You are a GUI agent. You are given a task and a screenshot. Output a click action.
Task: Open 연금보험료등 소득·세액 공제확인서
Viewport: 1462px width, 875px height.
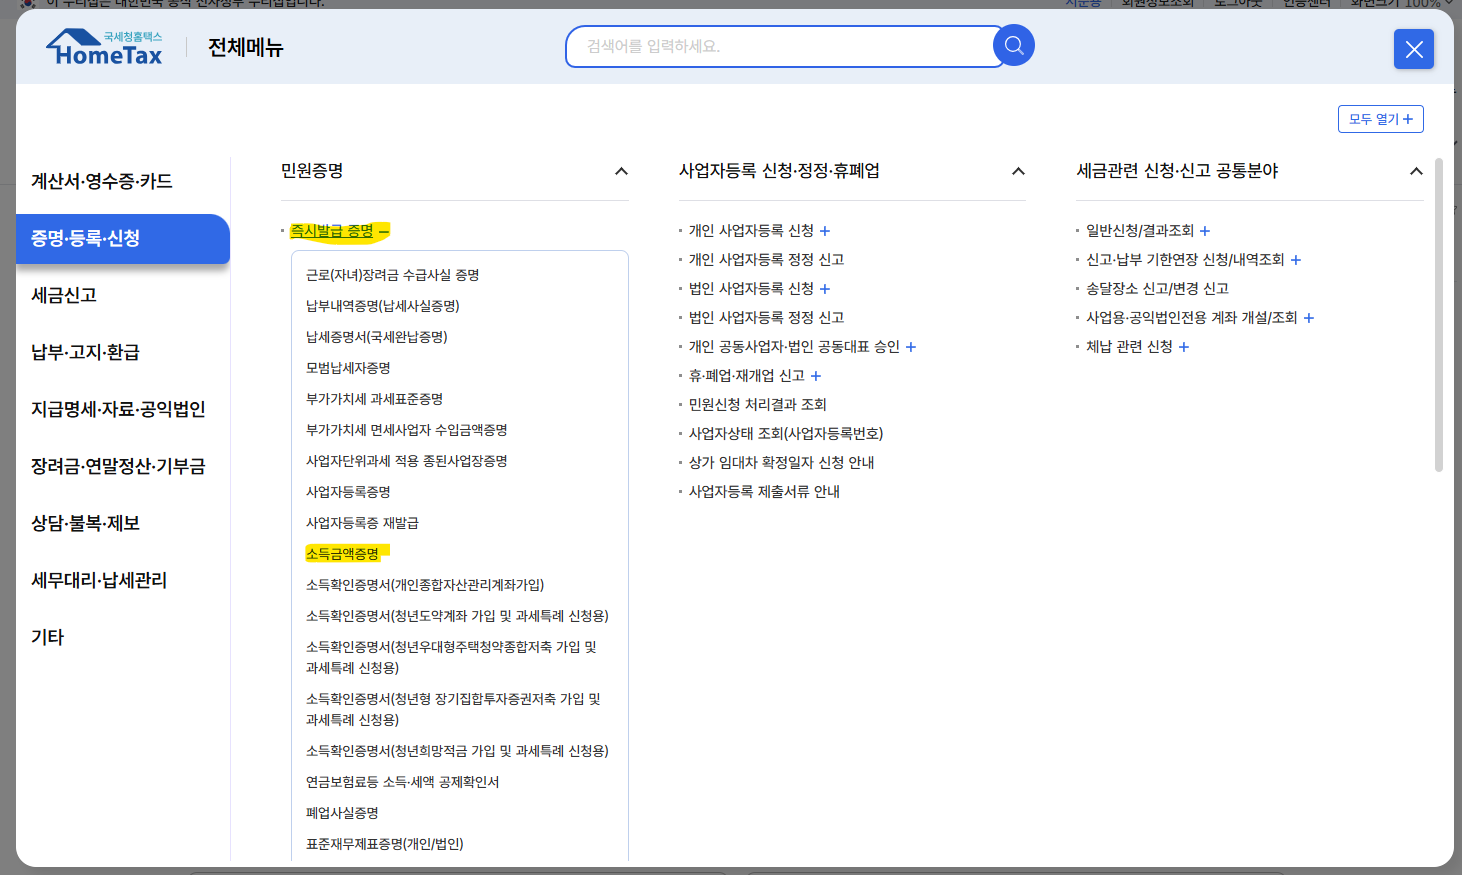click(x=402, y=782)
